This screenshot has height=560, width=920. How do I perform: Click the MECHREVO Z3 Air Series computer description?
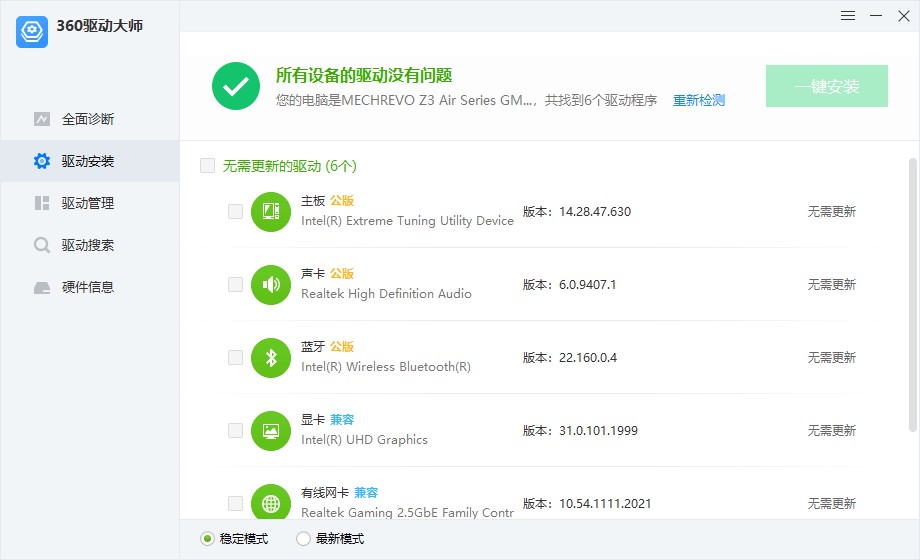pyautogui.click(x=466, y=100)
